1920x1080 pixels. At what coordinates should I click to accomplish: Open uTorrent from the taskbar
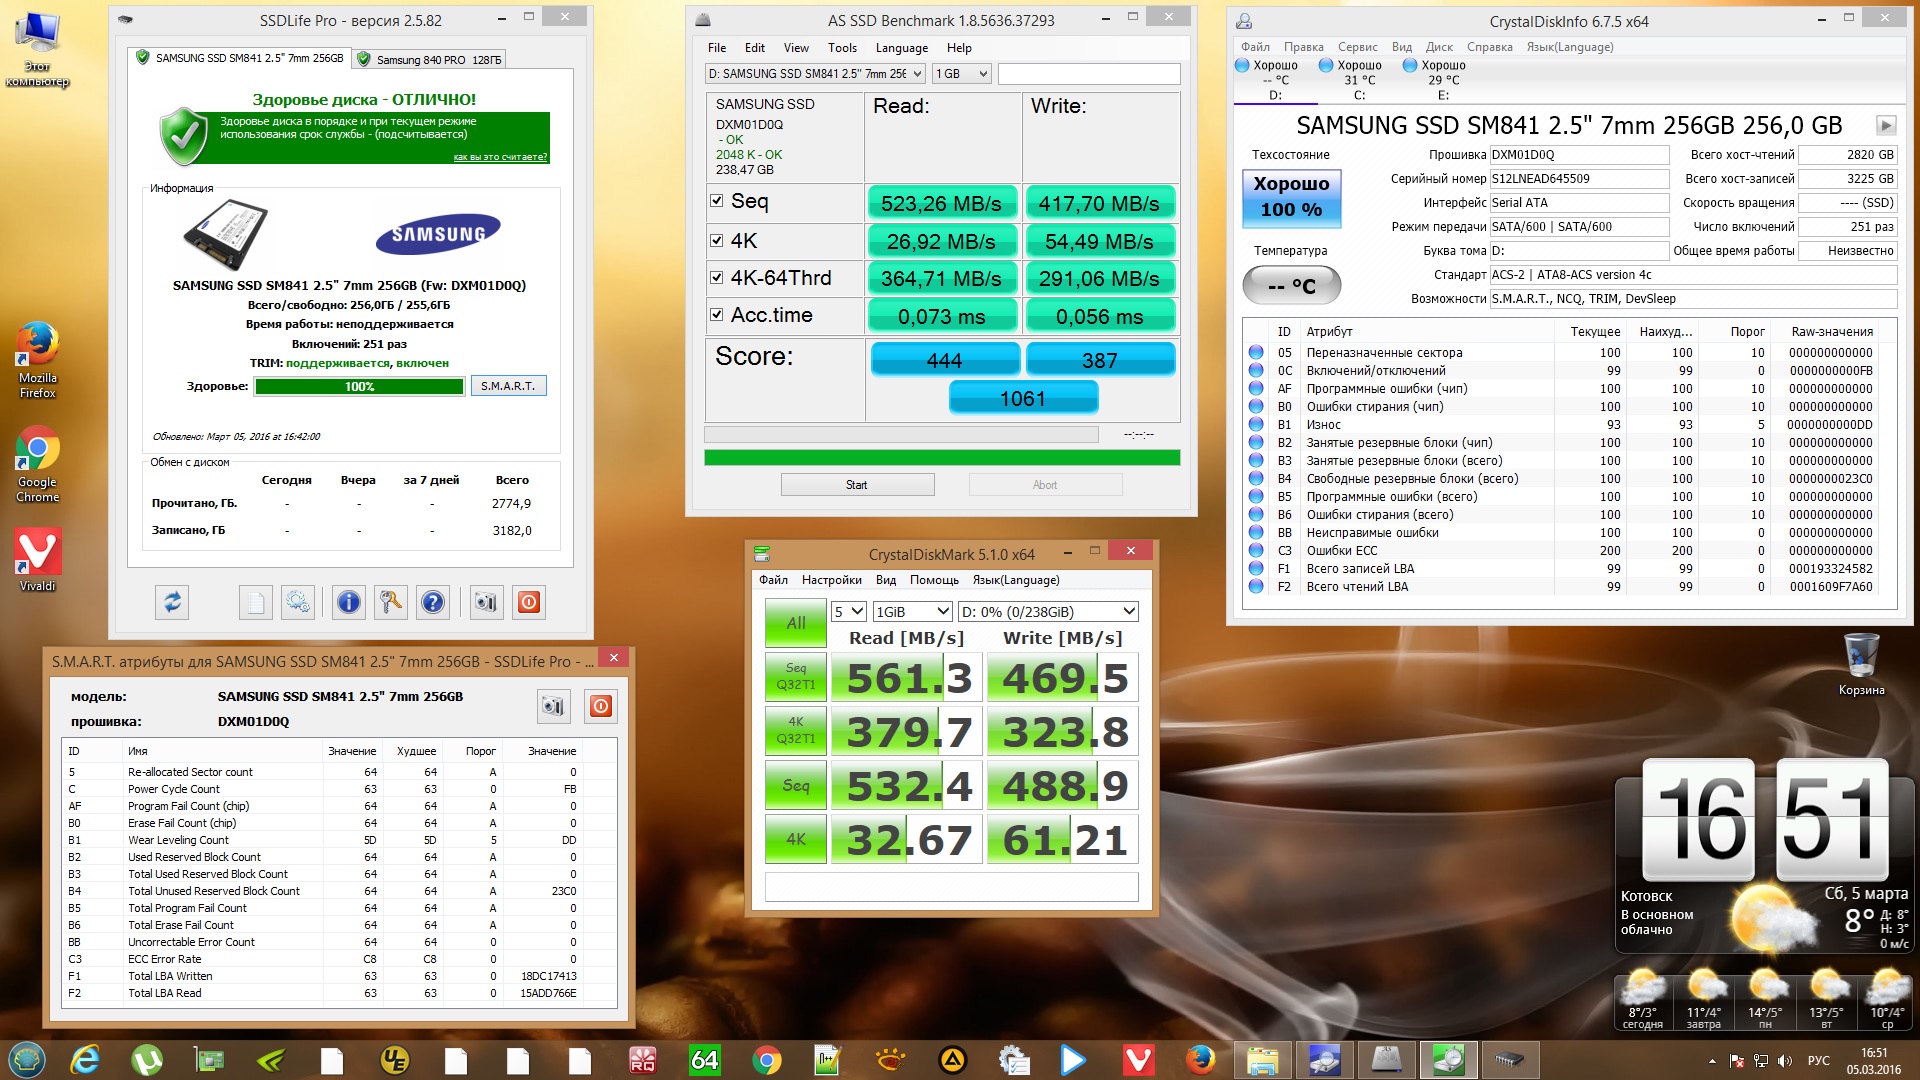(x=146, y=1060)
